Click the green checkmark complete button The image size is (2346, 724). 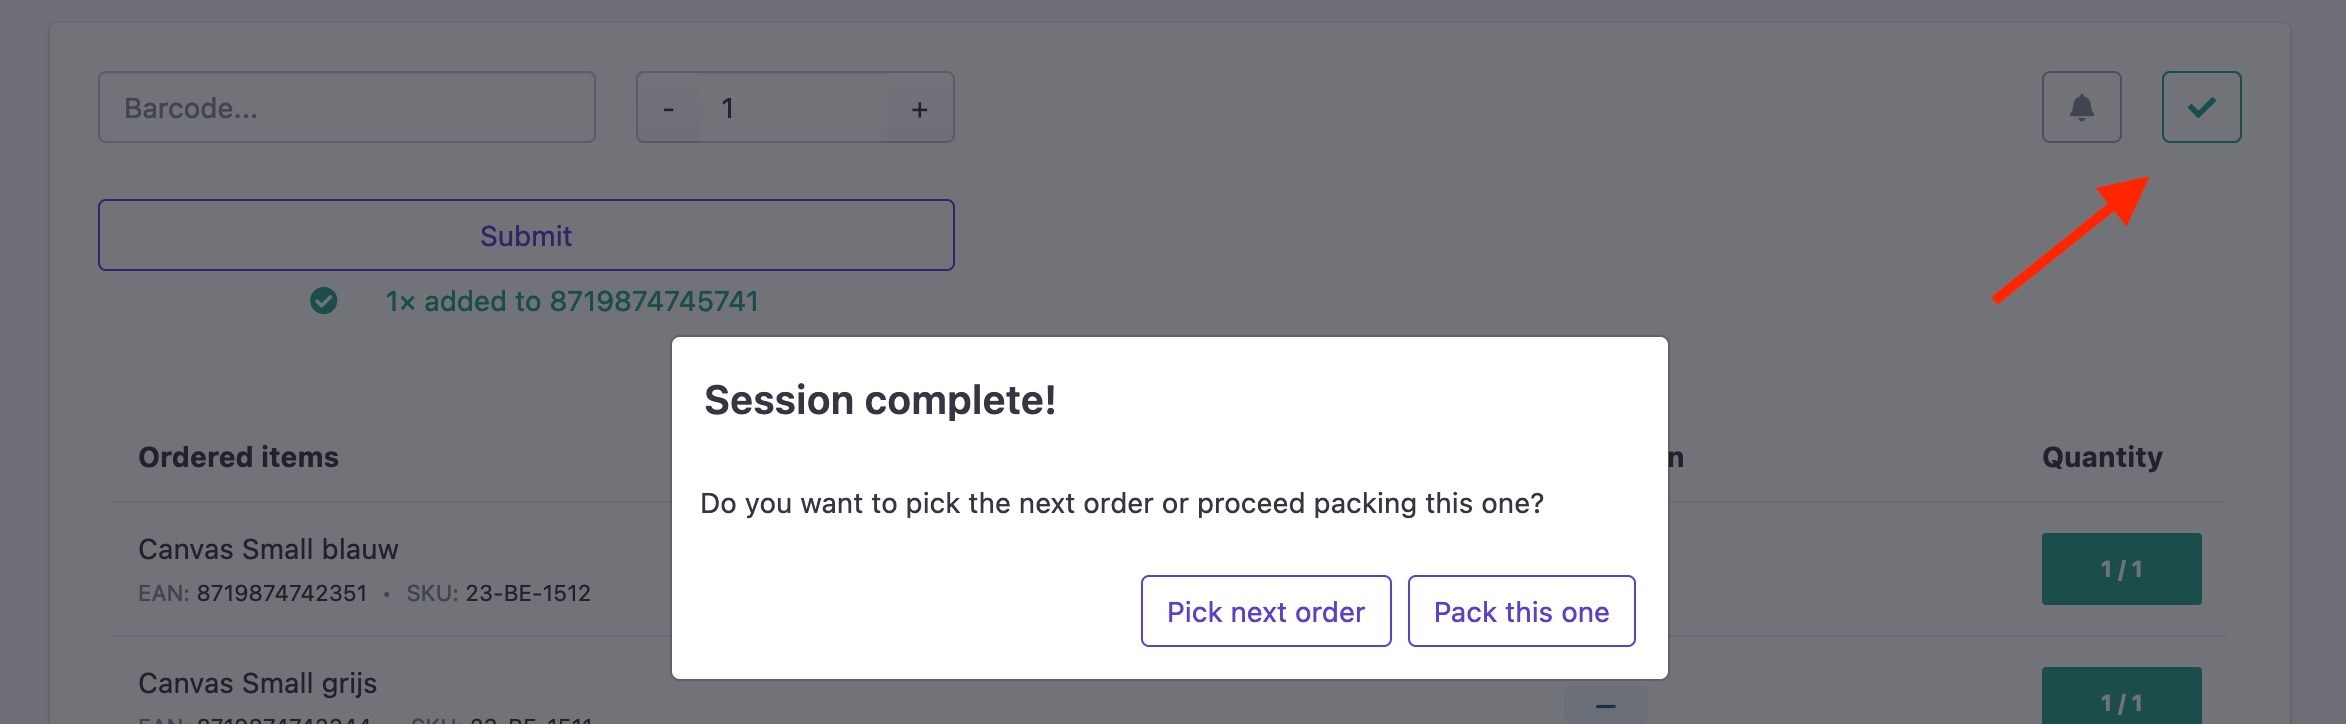coord(2201,107)
